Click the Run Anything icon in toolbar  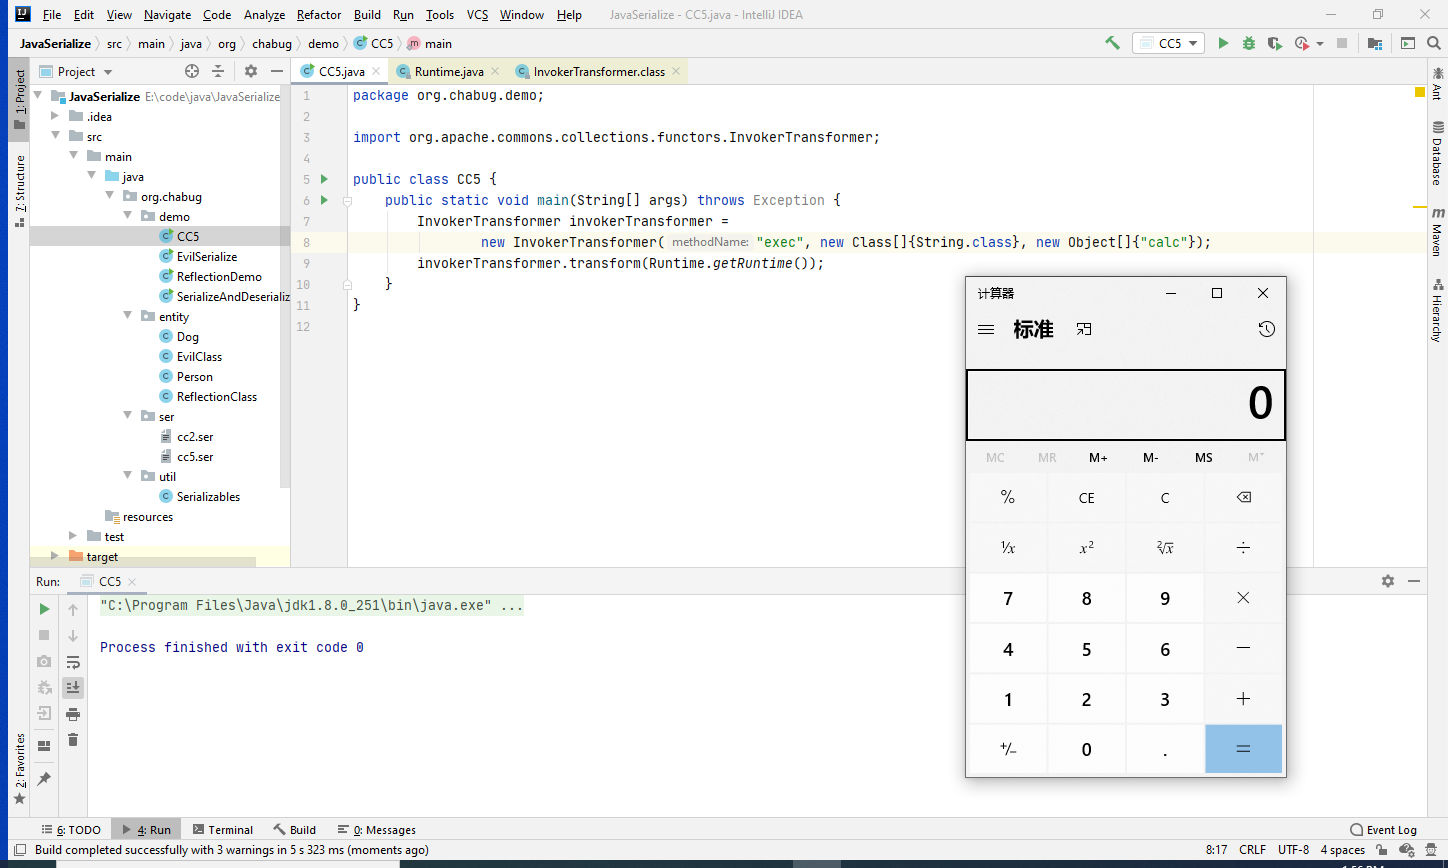(x=1407, y=43)
